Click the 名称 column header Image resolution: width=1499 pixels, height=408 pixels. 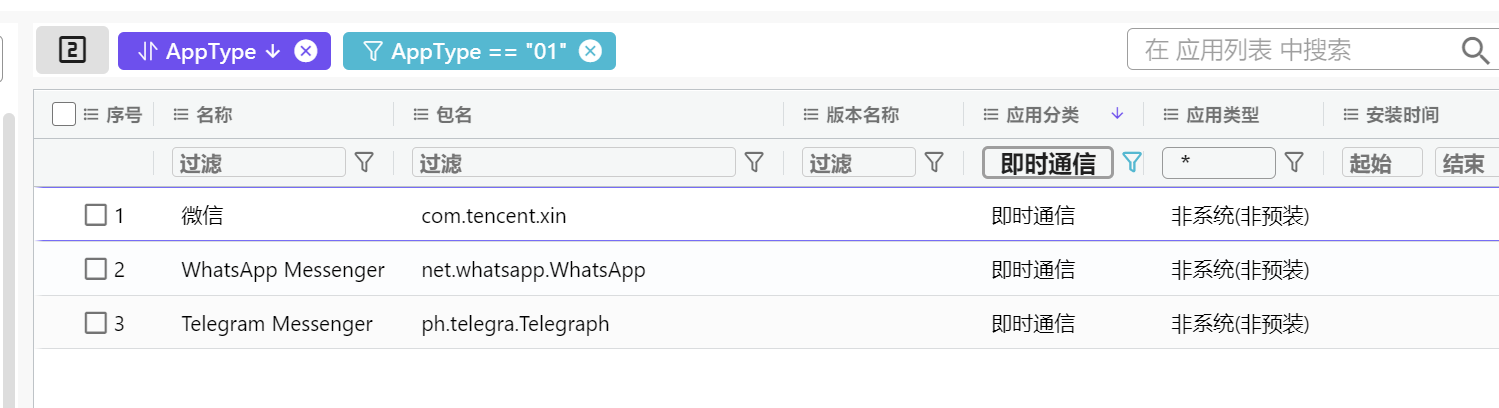213,115
